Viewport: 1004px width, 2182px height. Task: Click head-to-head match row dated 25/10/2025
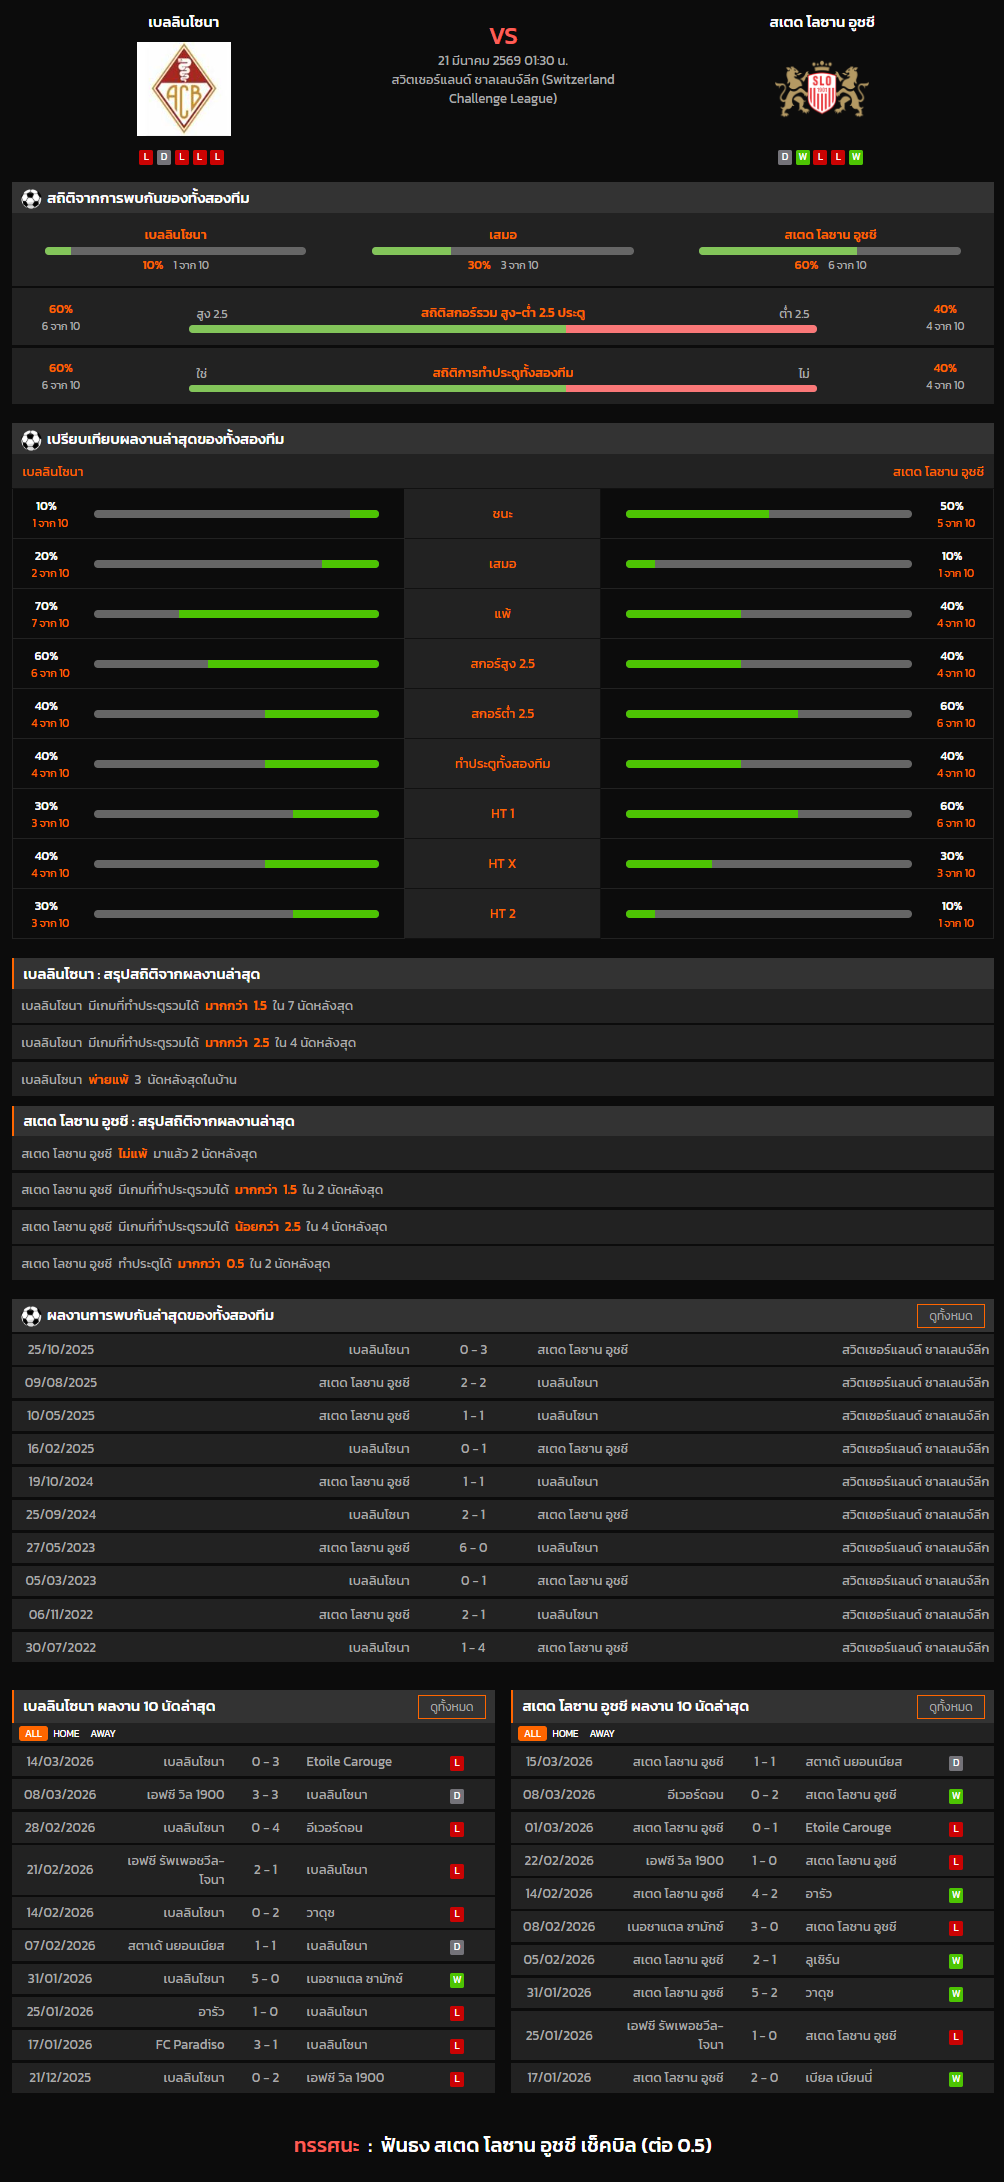503,1350
